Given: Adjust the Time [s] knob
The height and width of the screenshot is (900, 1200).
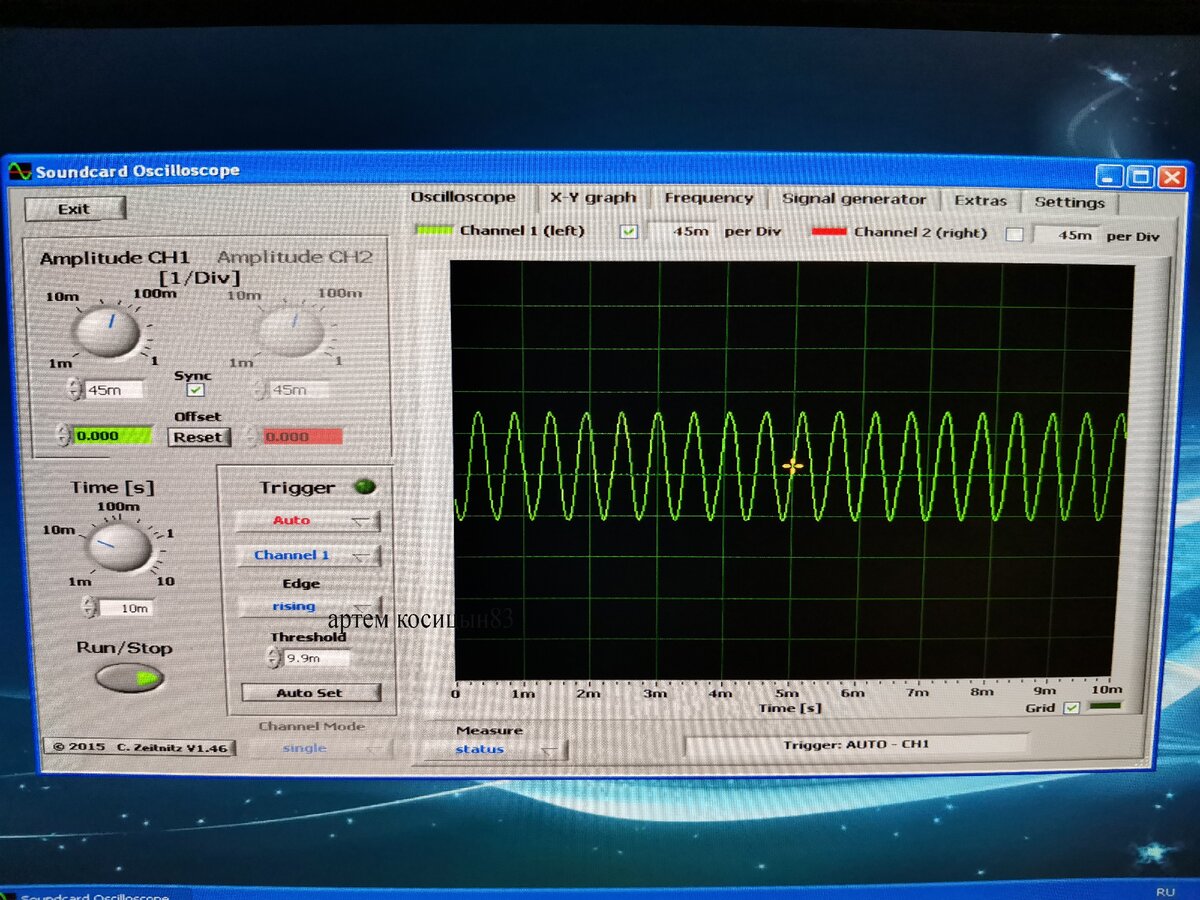Looking at the screenshot, I should (x=119, y=547).
